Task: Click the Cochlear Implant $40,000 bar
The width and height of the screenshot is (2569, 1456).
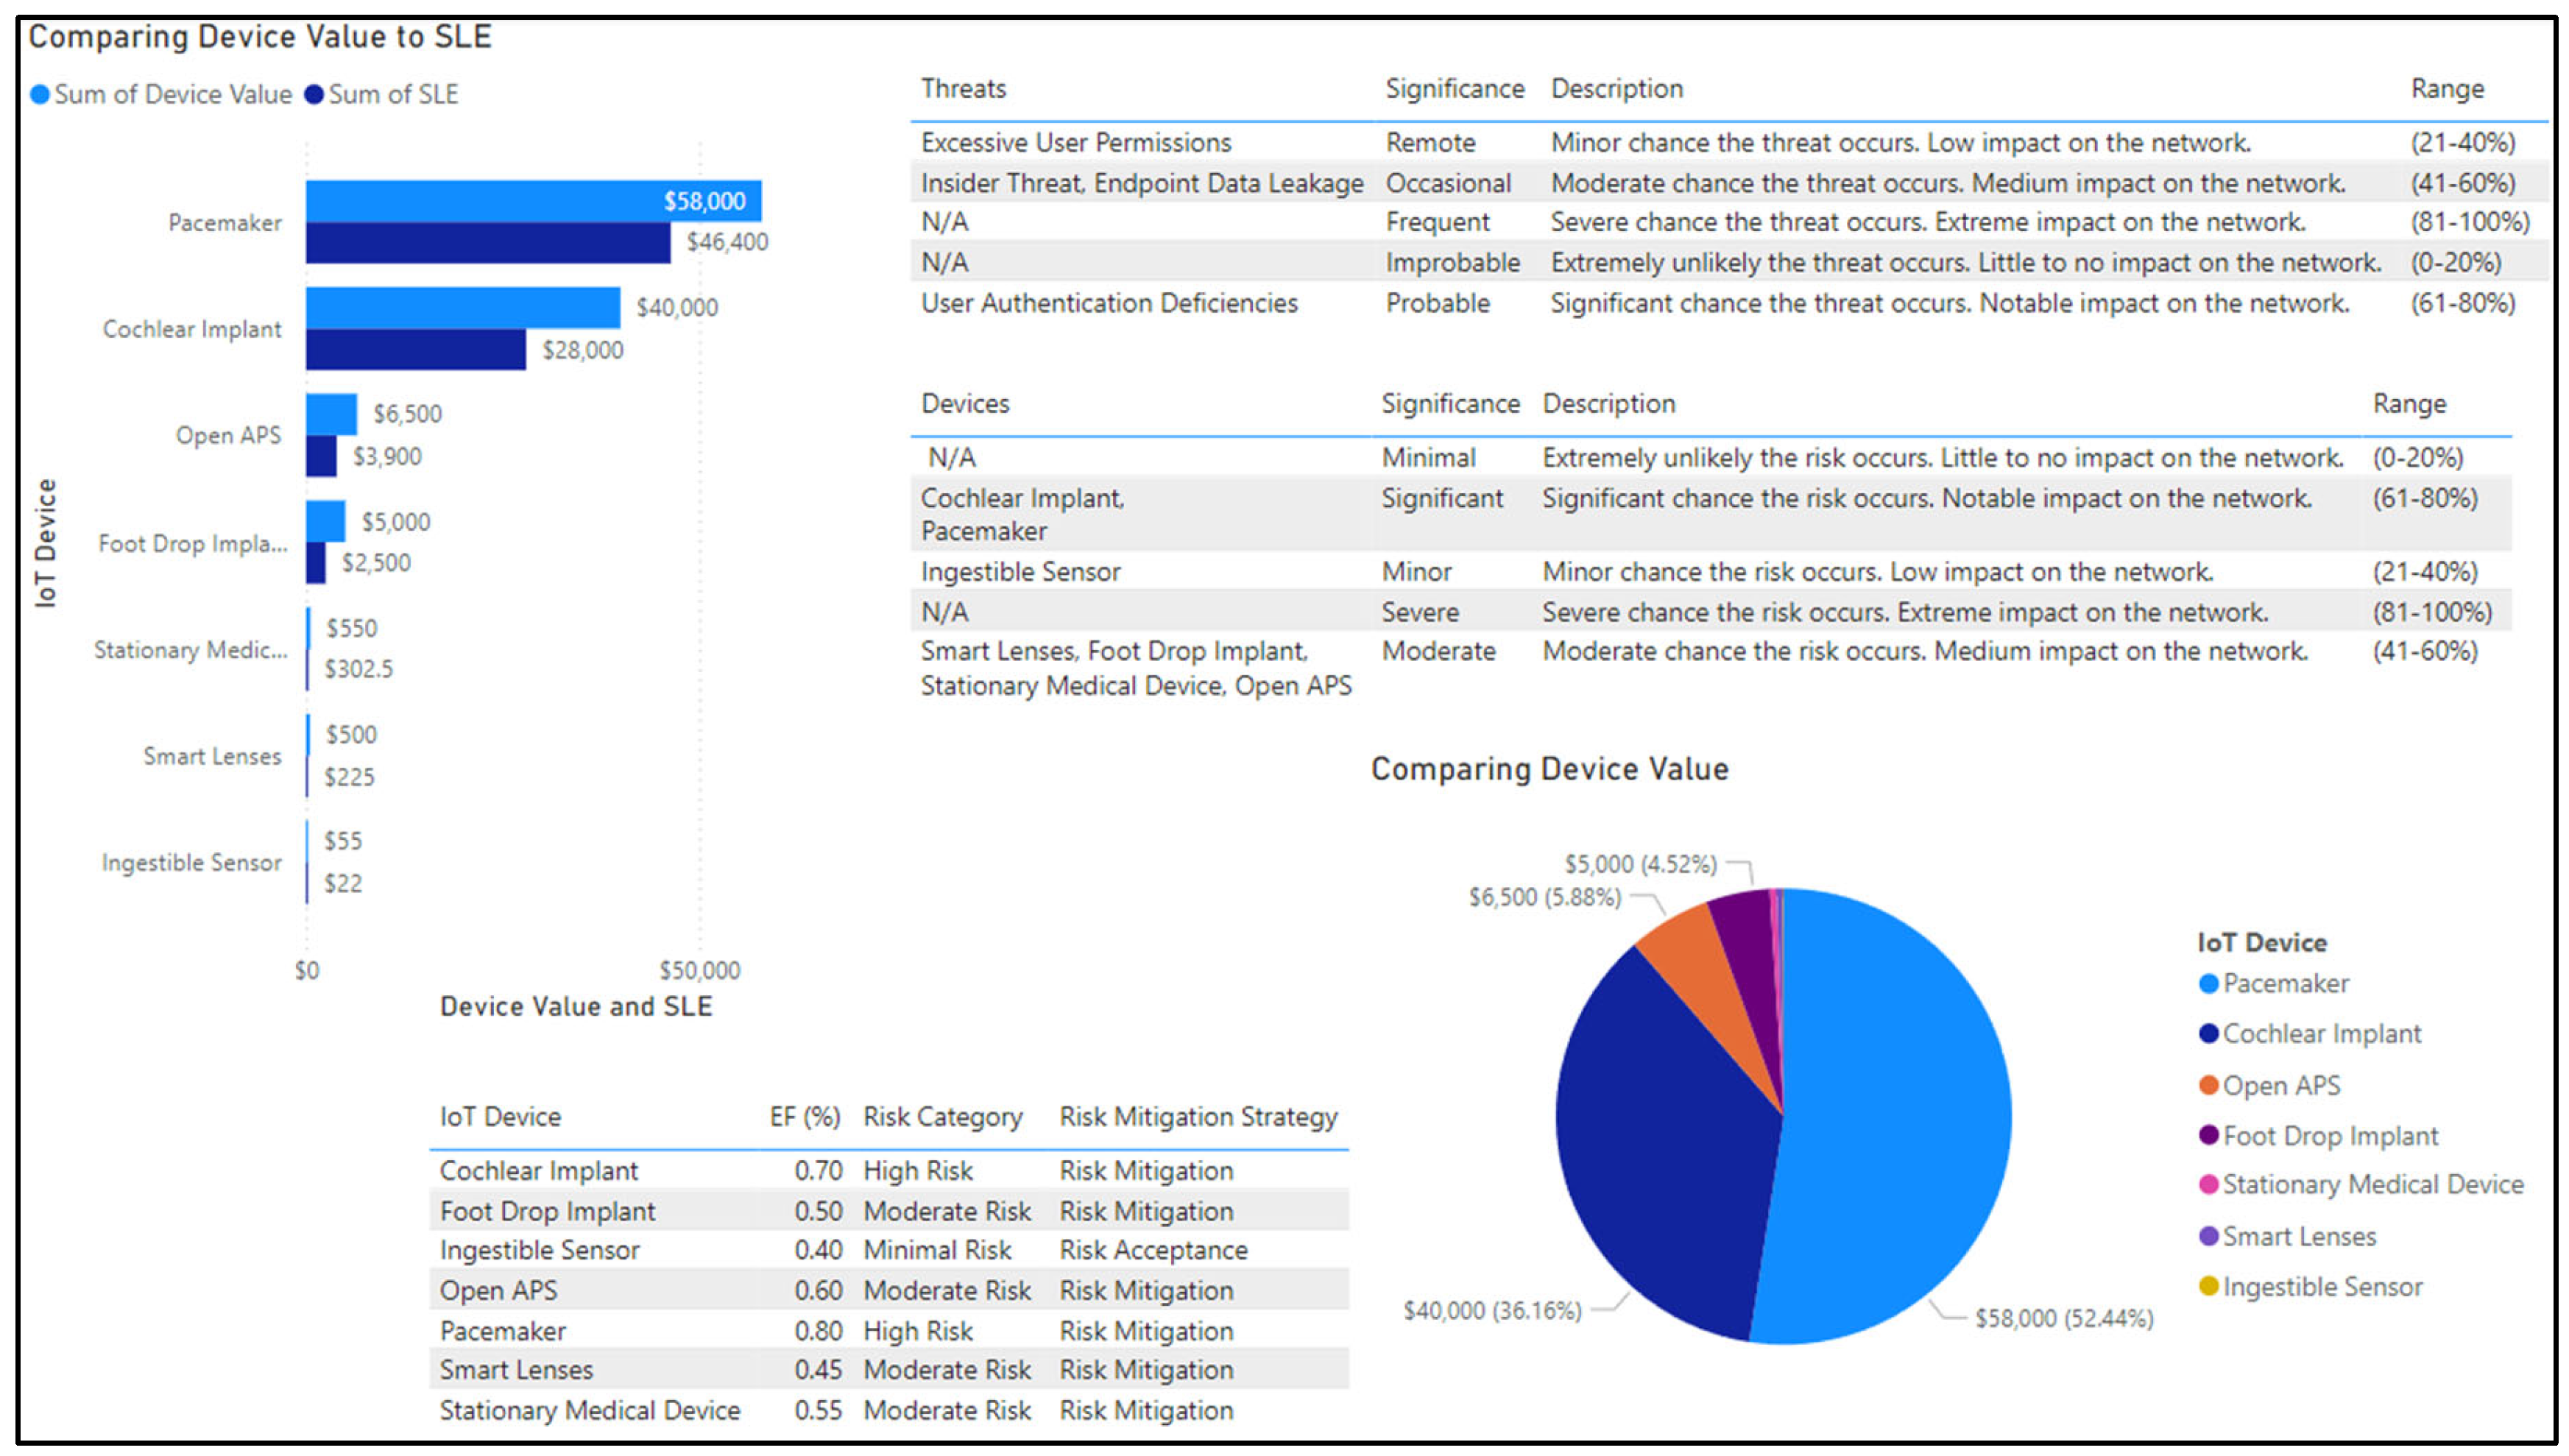Action: click(x=462, y=308)
